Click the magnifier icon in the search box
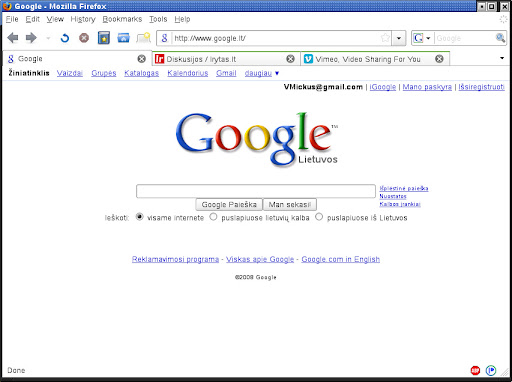 500,38
